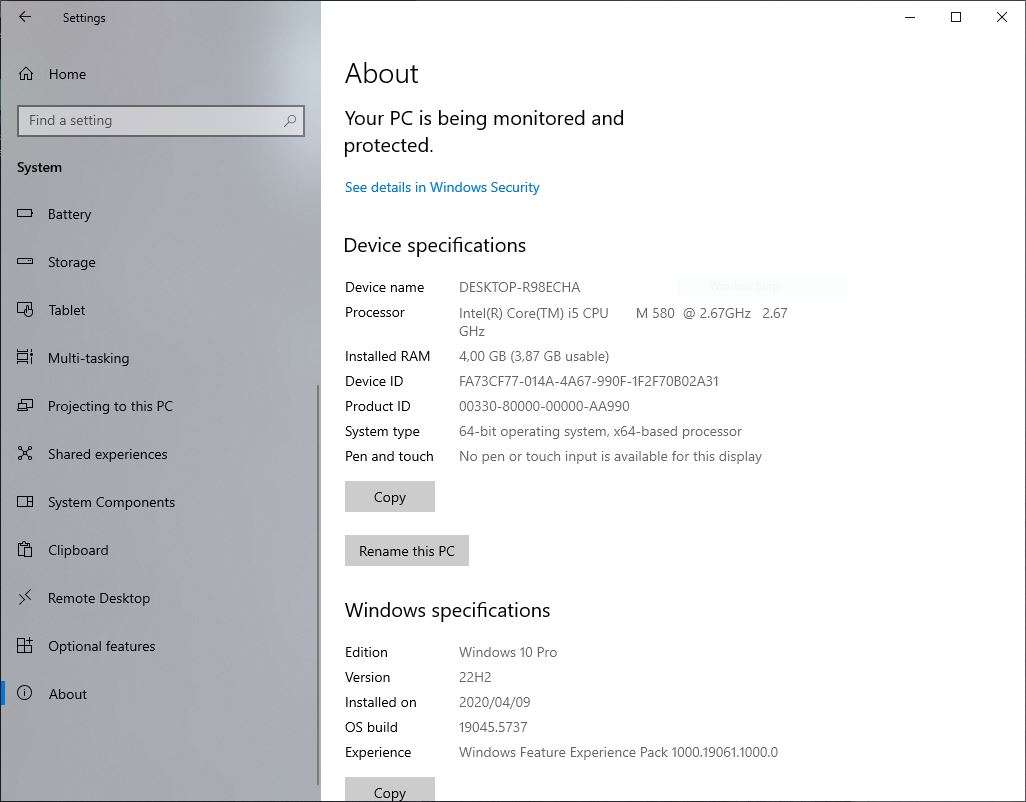Open Battery settings via its icon
This screenshot has height=802, width=1026.
coord(26,214)
